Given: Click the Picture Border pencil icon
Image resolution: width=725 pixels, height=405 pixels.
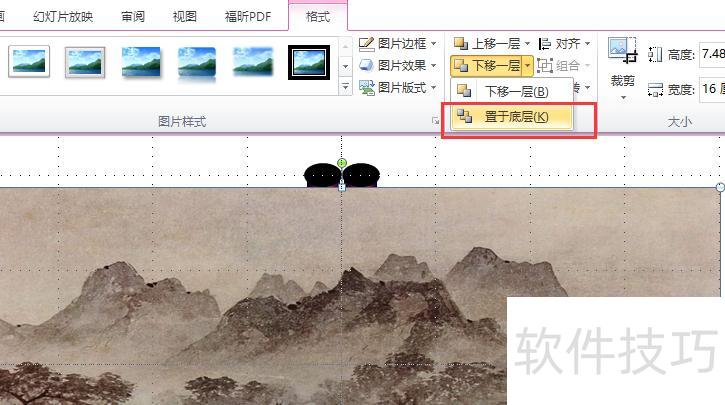Looking at the screenshot, I should coord(366,44).
